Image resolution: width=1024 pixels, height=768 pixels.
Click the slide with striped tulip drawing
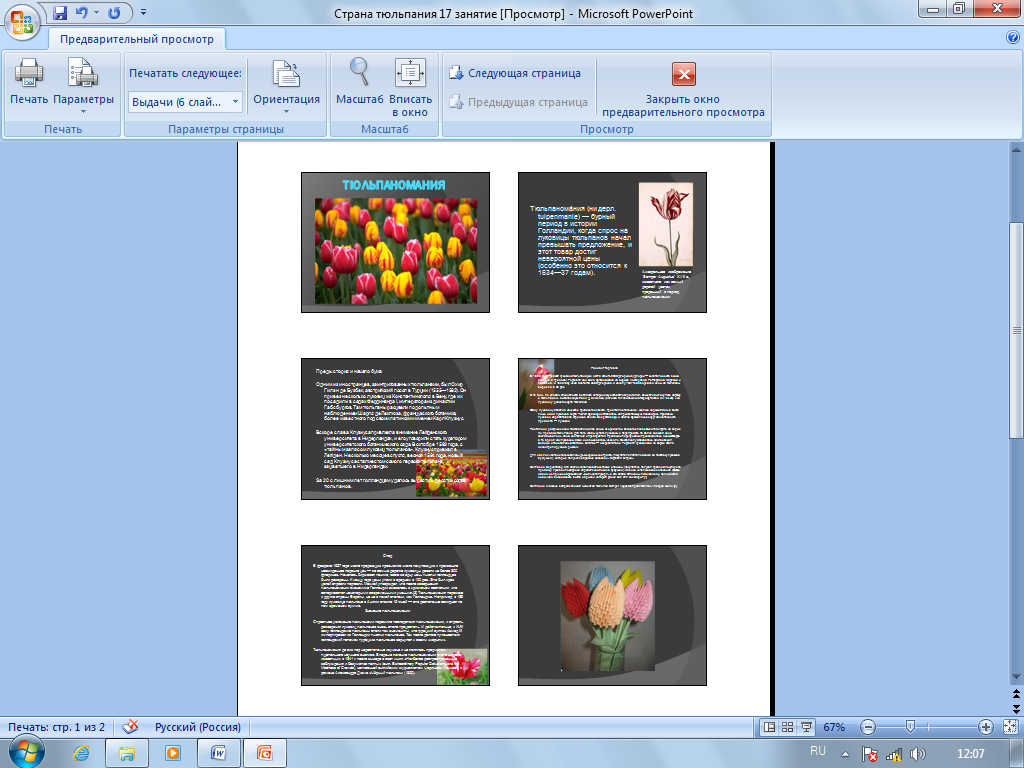pyautogui.click(x=612, y=242)
